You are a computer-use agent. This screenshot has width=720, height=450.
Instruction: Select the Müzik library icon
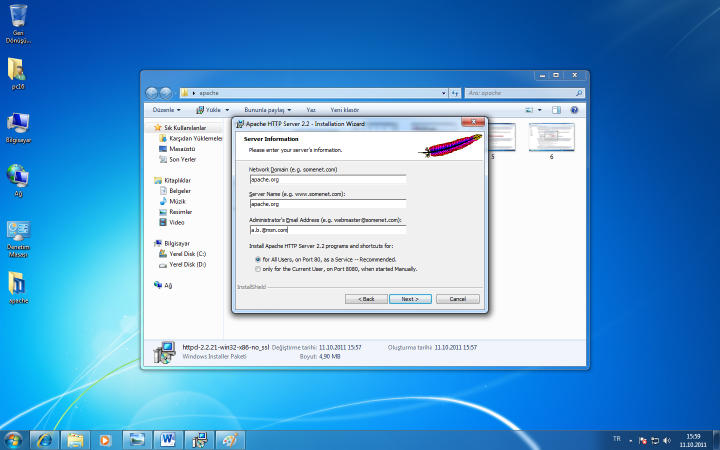(x=175, y=201)
